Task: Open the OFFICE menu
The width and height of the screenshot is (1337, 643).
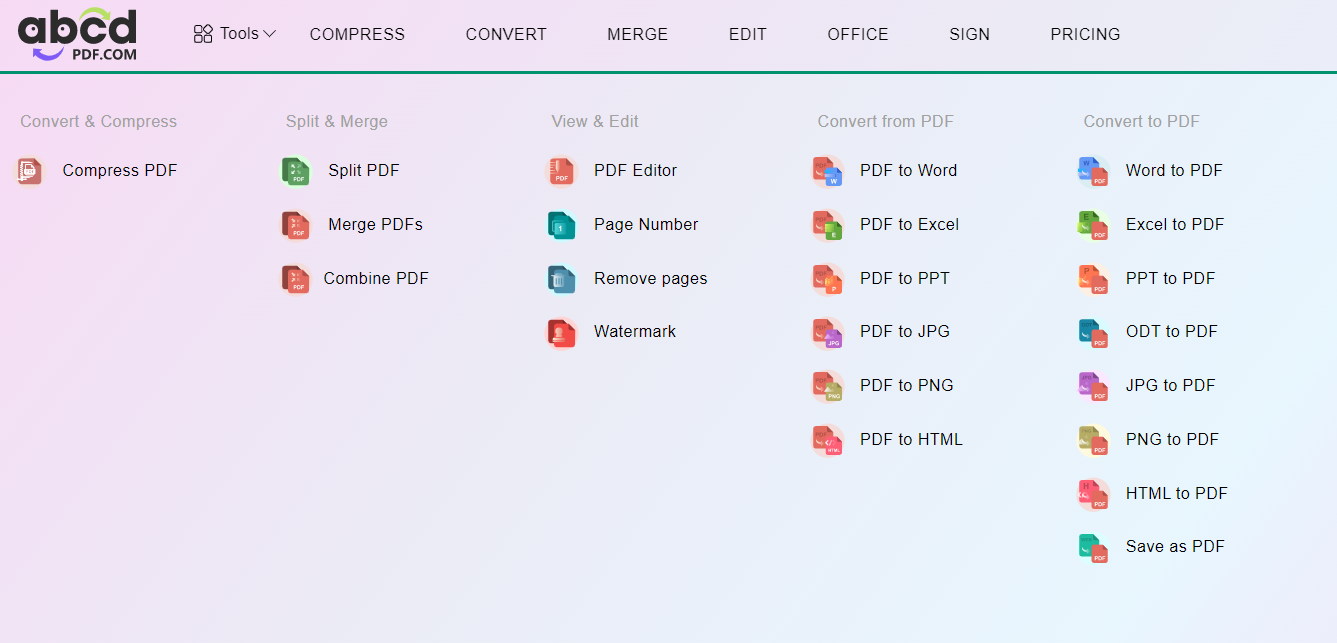Action: [858, 34]
